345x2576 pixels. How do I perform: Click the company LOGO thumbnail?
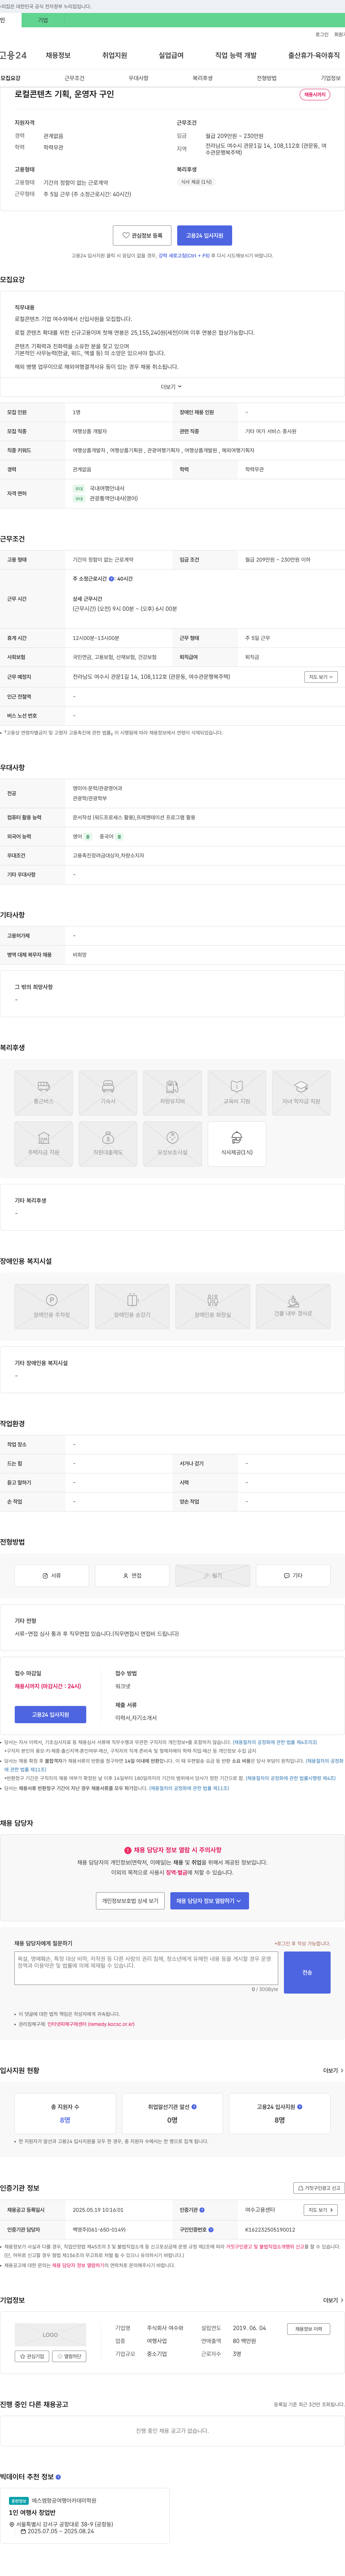pos(50,2335)
